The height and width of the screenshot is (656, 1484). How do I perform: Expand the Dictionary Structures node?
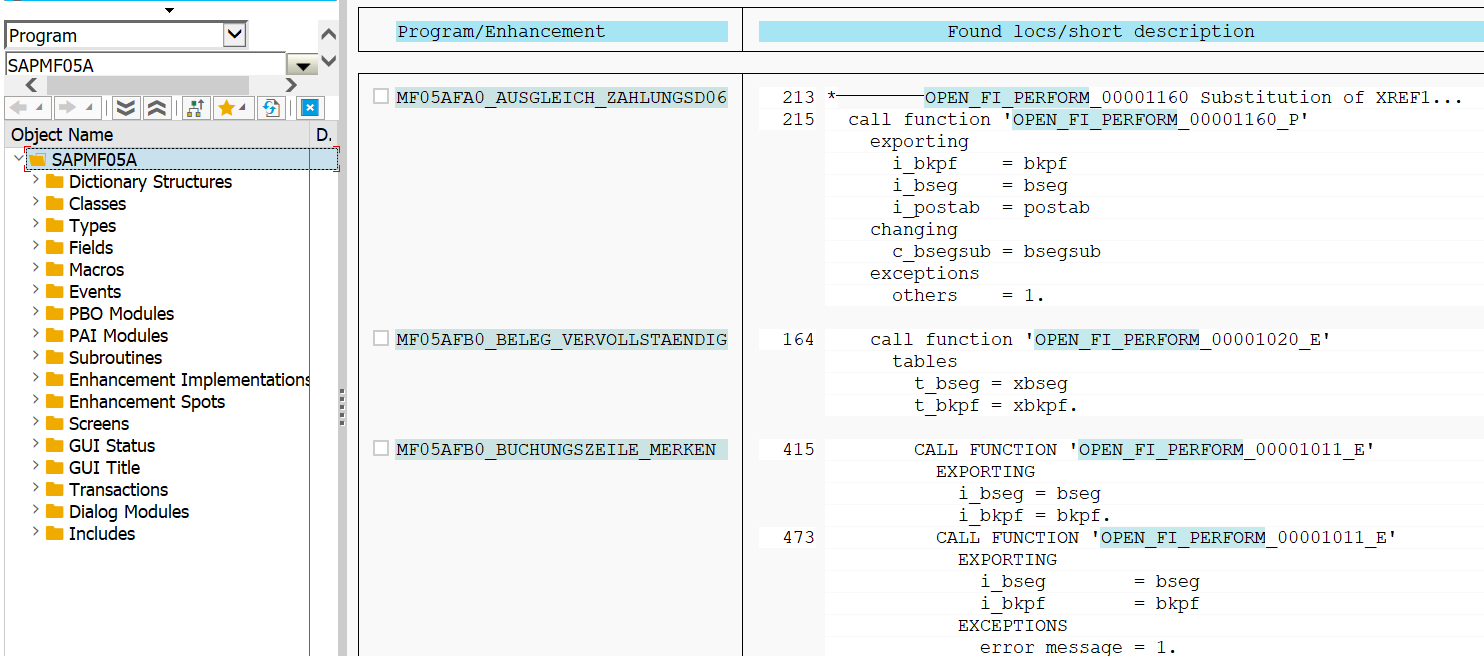(36, 181)
